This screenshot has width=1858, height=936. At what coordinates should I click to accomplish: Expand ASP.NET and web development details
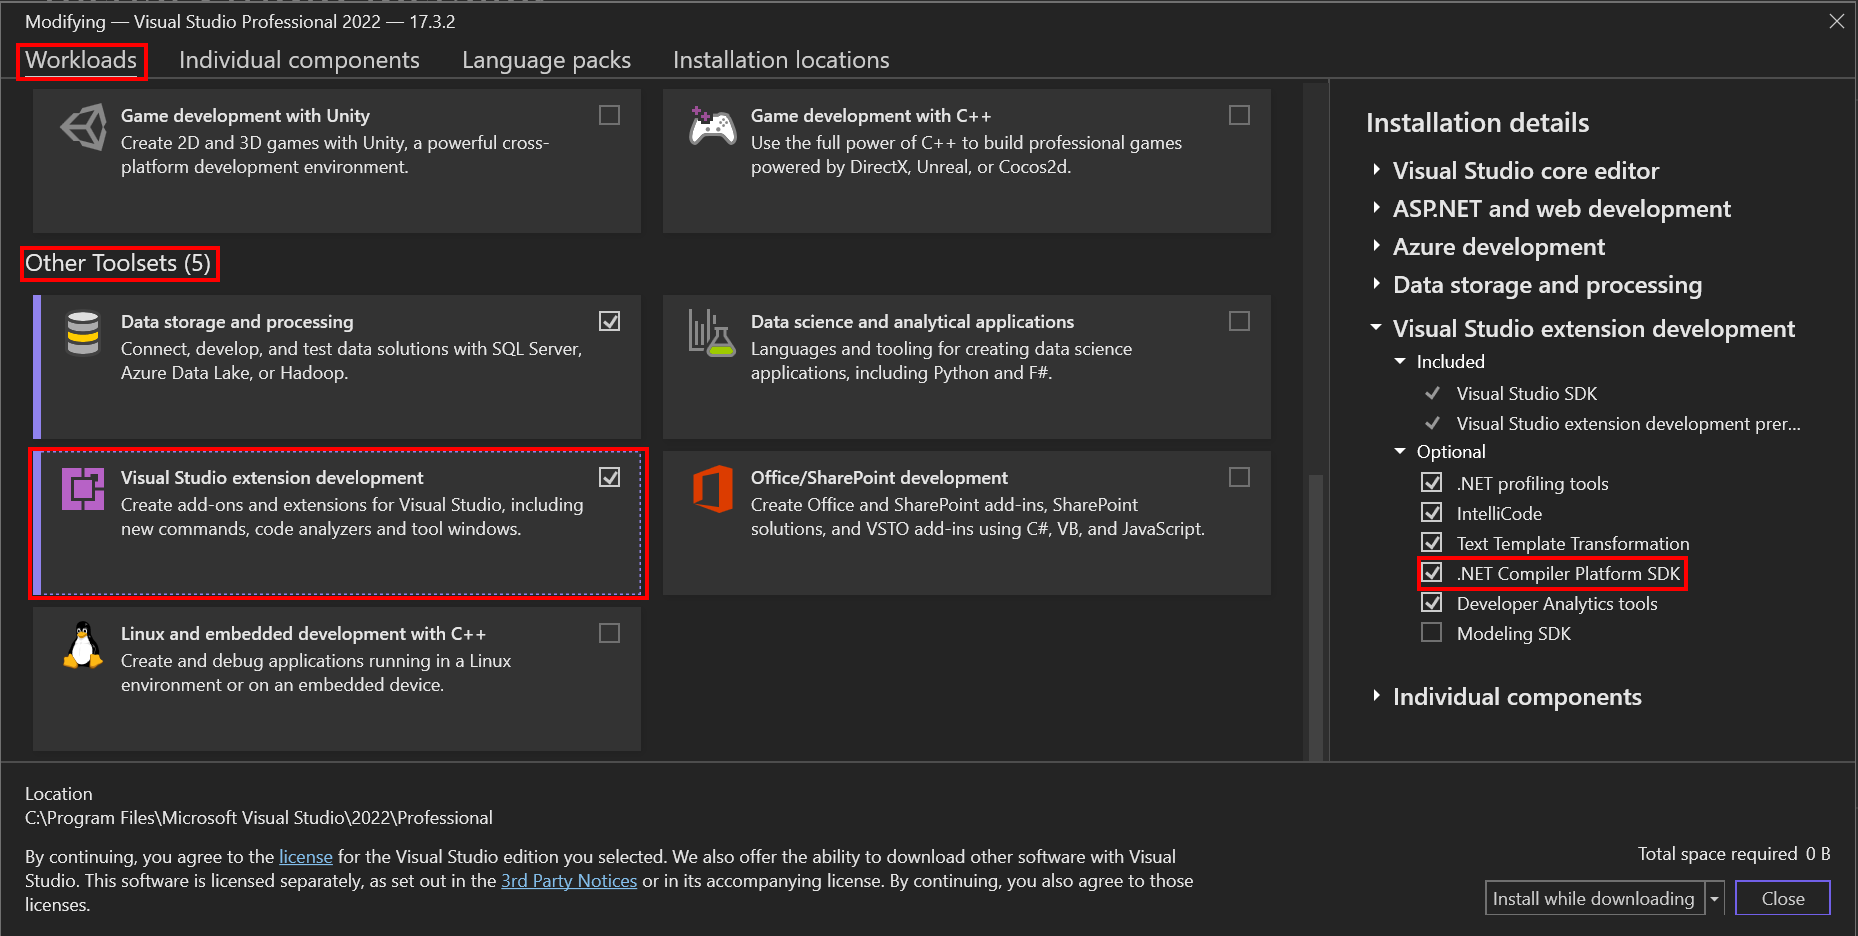(1377, 208)
